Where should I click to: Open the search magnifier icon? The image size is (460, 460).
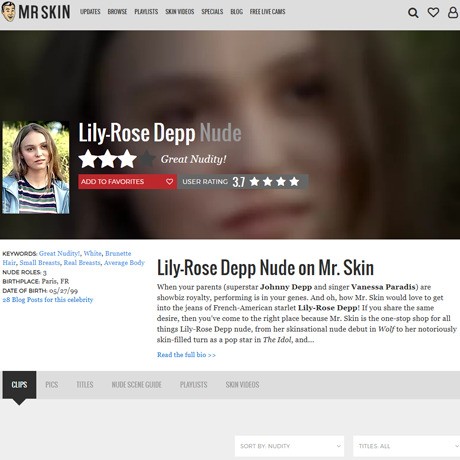[x=413, y=13]
